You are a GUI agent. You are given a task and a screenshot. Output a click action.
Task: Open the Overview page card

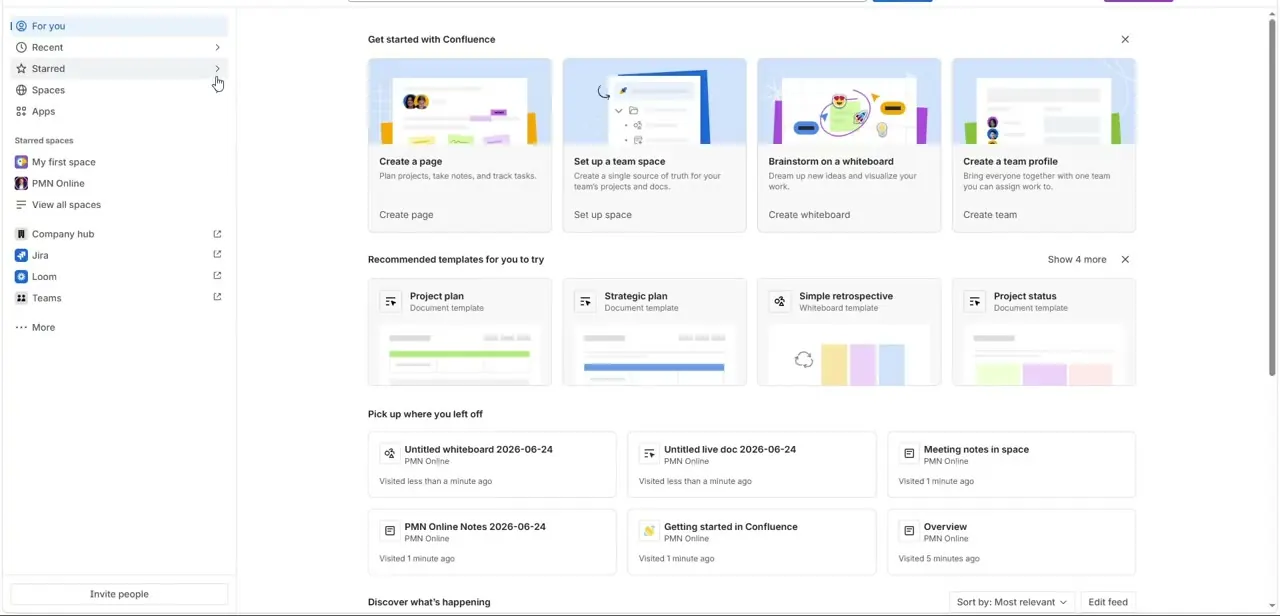click(x=1011, y=542)
